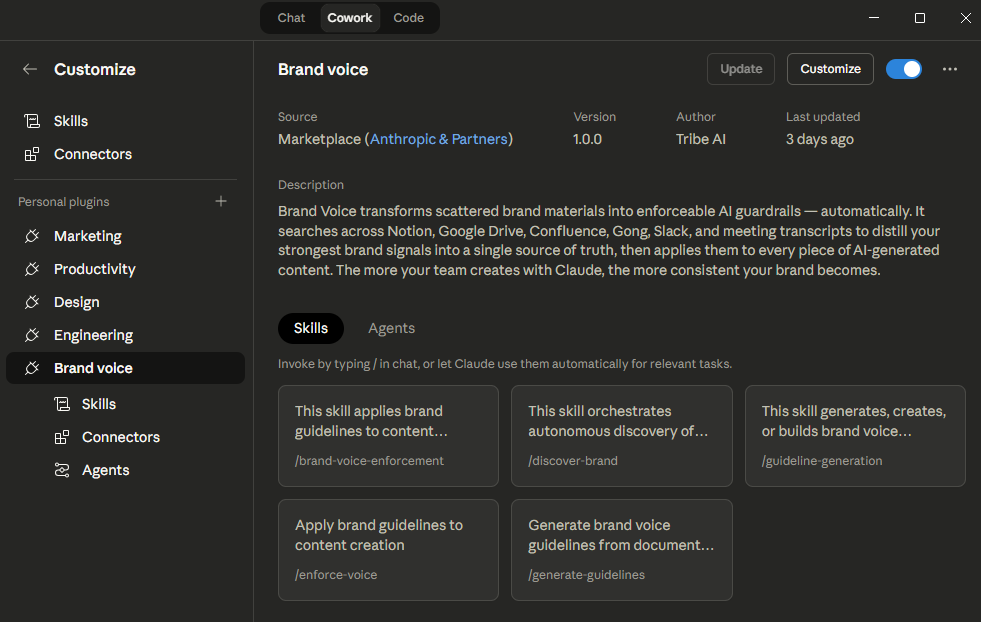This screenshot has width=981, height=622.
Task: Click the Brand voice page heading
Action: [x=323, y=69]
